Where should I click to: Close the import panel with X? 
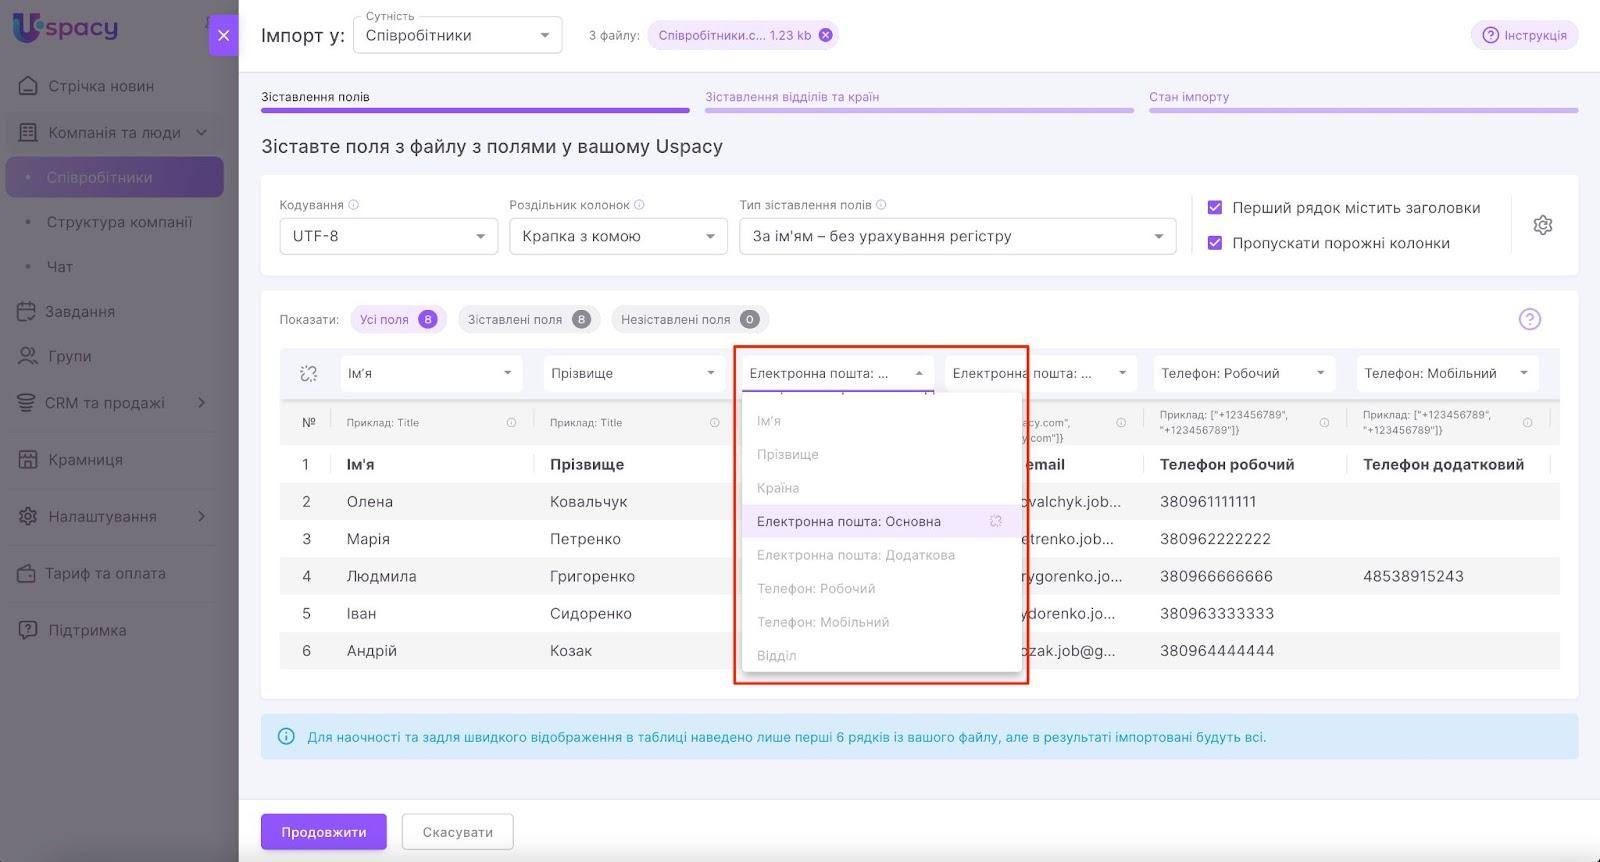coord(223,35)
